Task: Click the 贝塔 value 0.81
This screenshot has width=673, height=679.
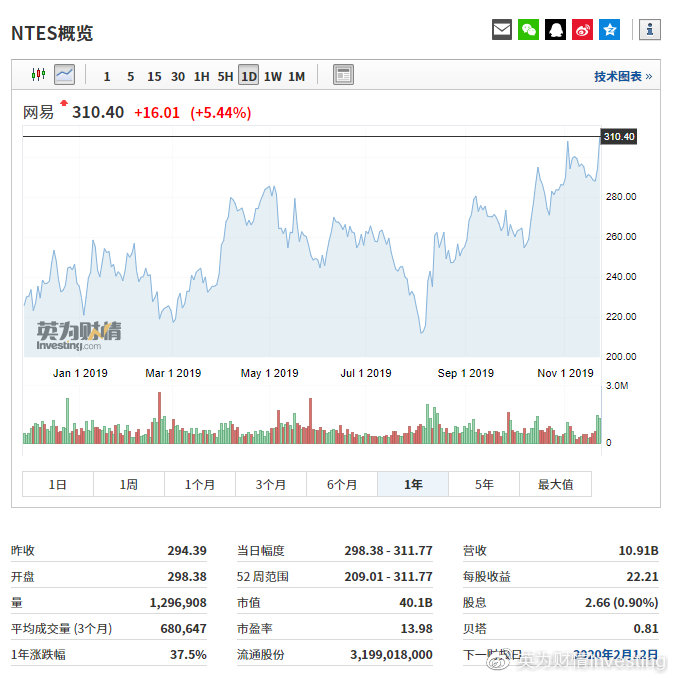Action: (x=646, y=629)
